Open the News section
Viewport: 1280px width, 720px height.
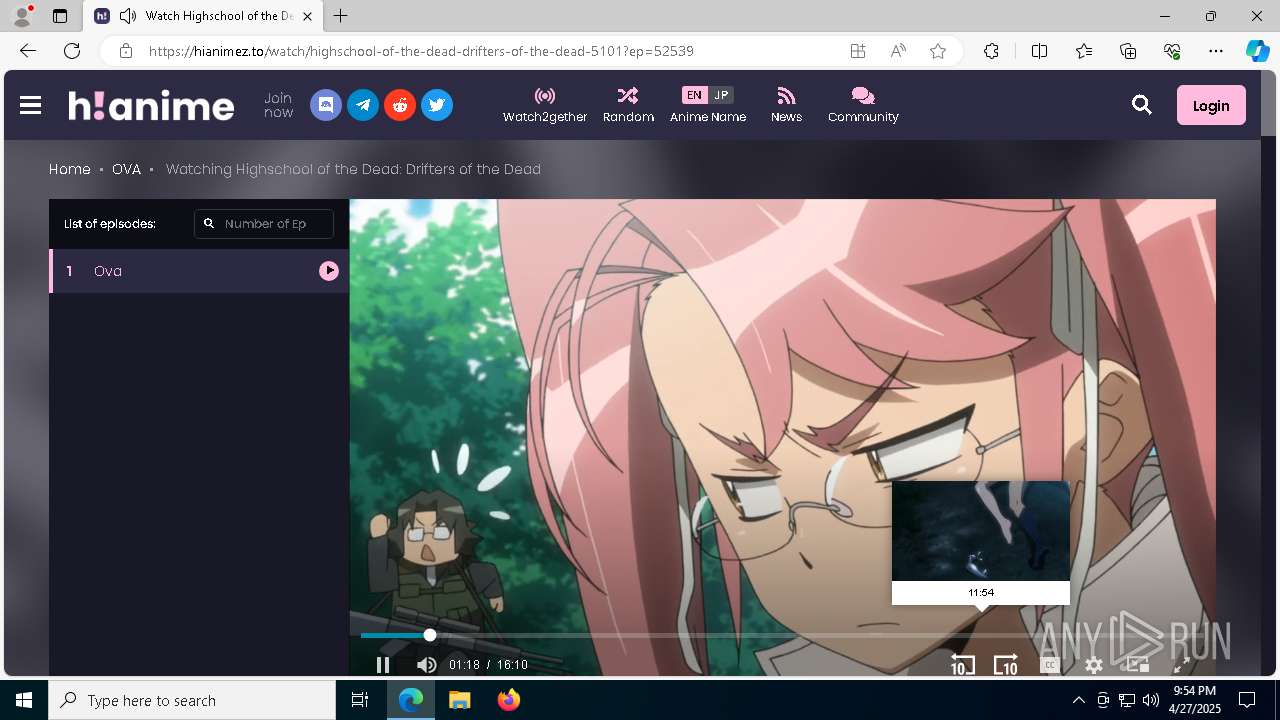[786, 105]
